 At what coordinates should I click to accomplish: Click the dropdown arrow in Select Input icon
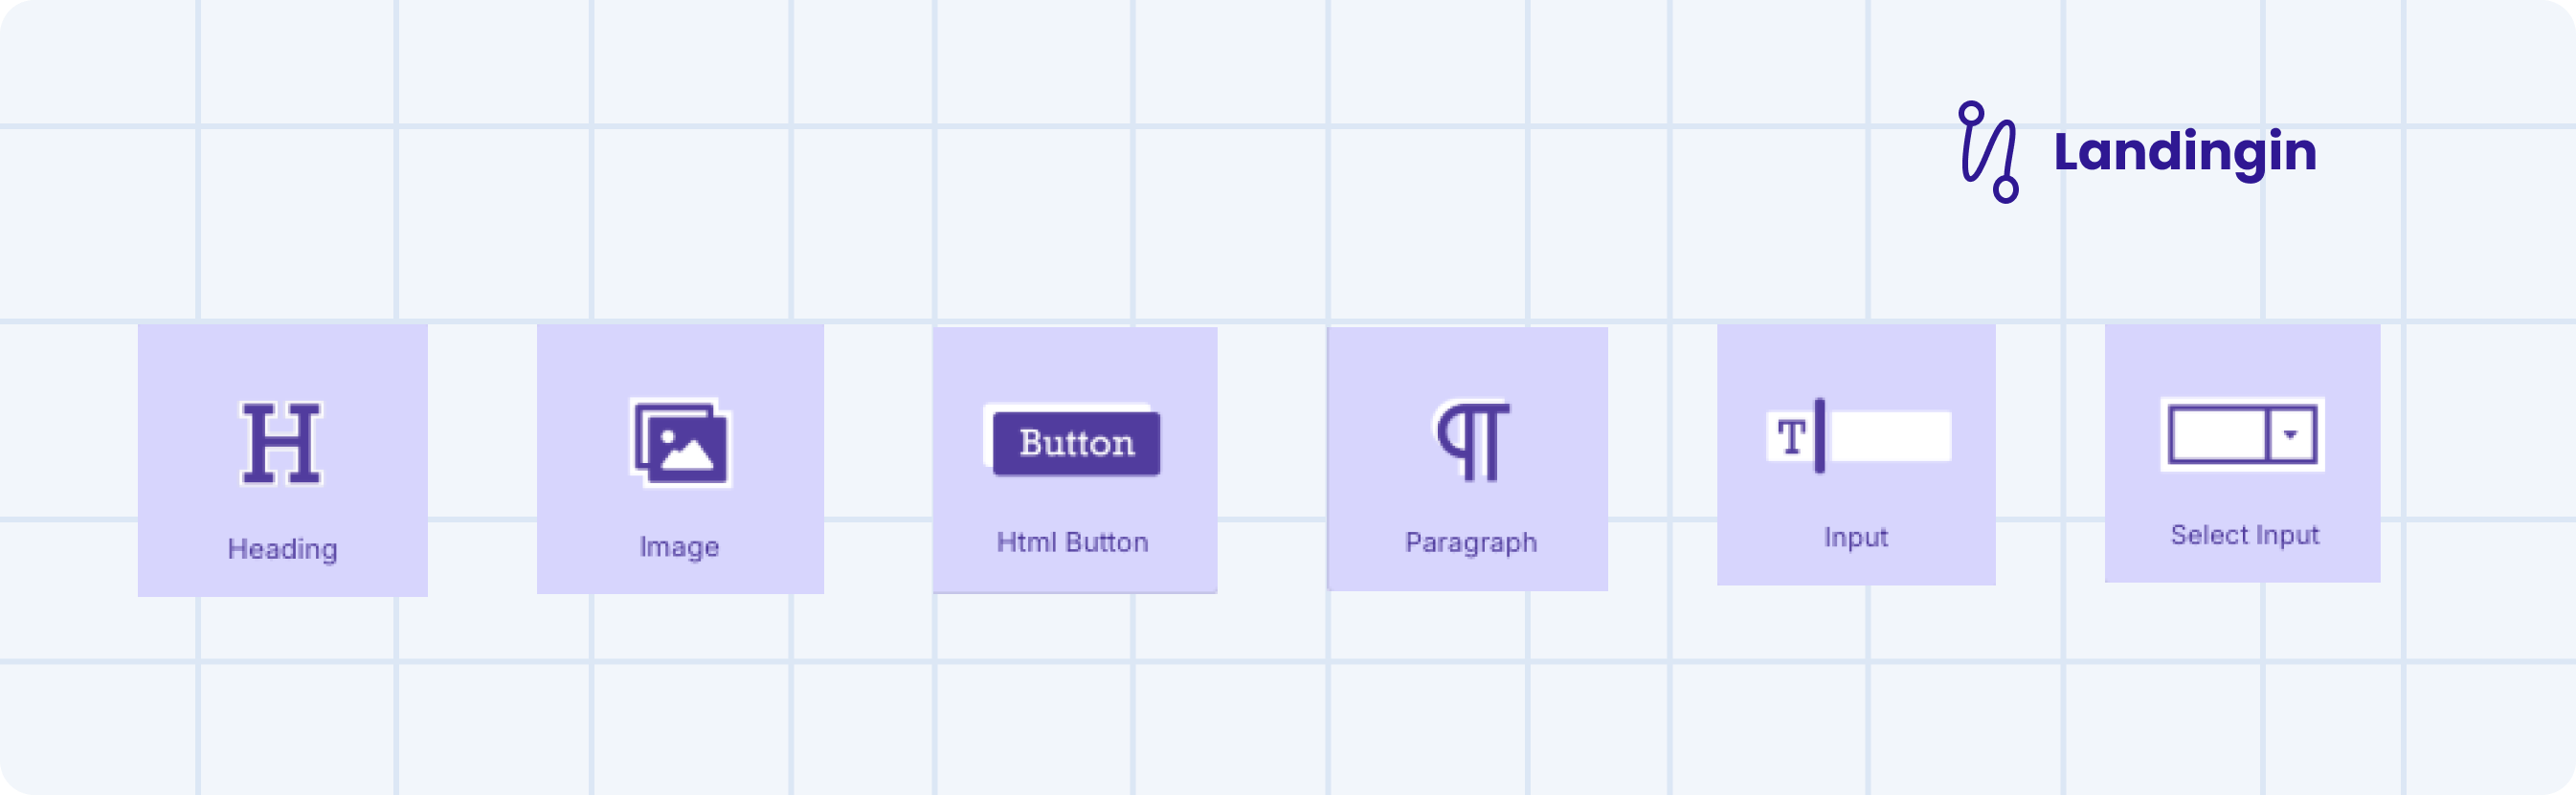[2291, 435]
